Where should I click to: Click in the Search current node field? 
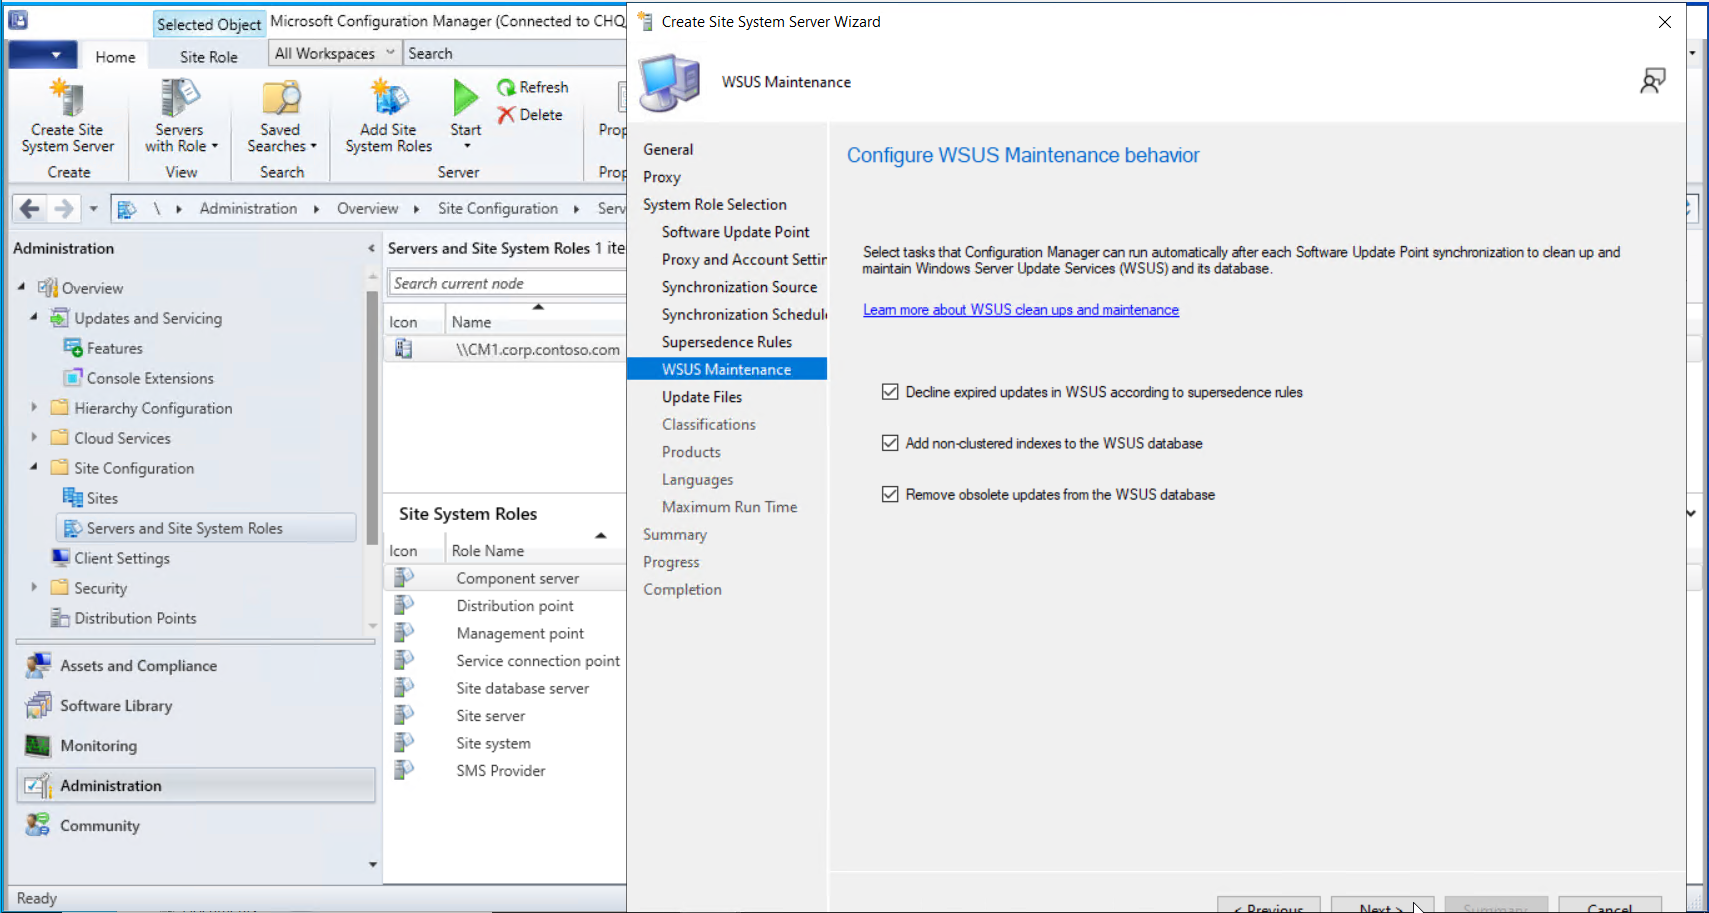(x=507, y=283)
